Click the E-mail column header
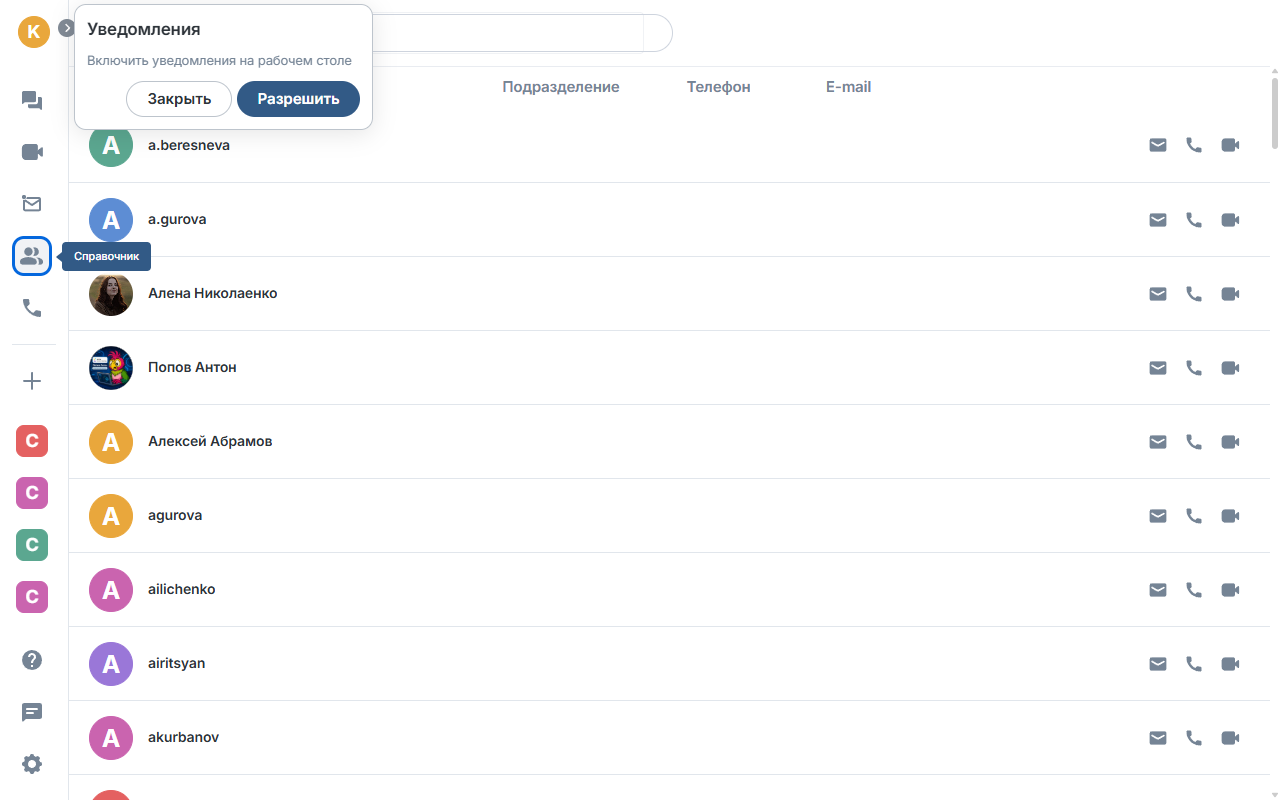Image resolution: width=1280 pixels, height=800 pixels. 848,87
